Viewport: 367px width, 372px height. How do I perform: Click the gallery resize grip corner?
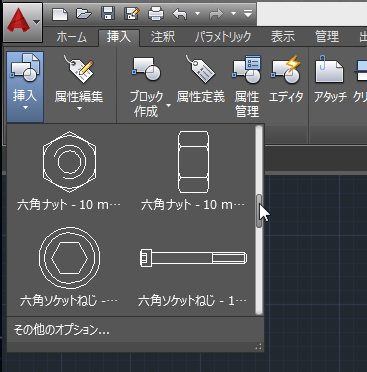pos(259,347)
